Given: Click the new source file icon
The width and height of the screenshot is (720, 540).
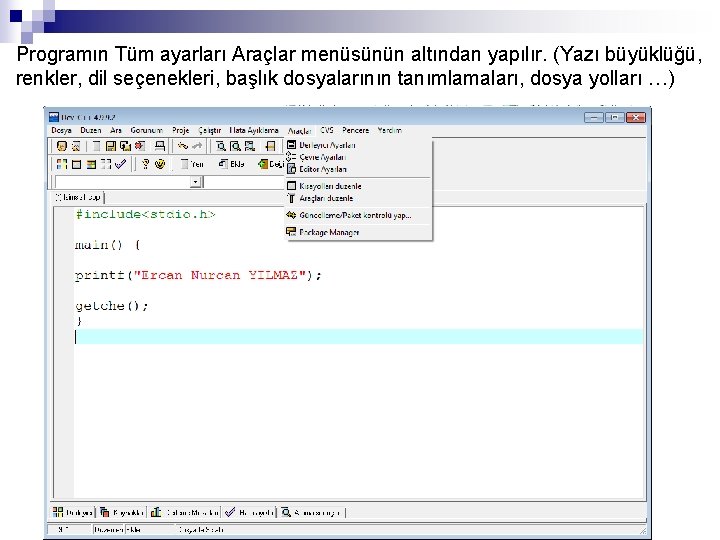Looking at the screenshot, I should point(96,146).
